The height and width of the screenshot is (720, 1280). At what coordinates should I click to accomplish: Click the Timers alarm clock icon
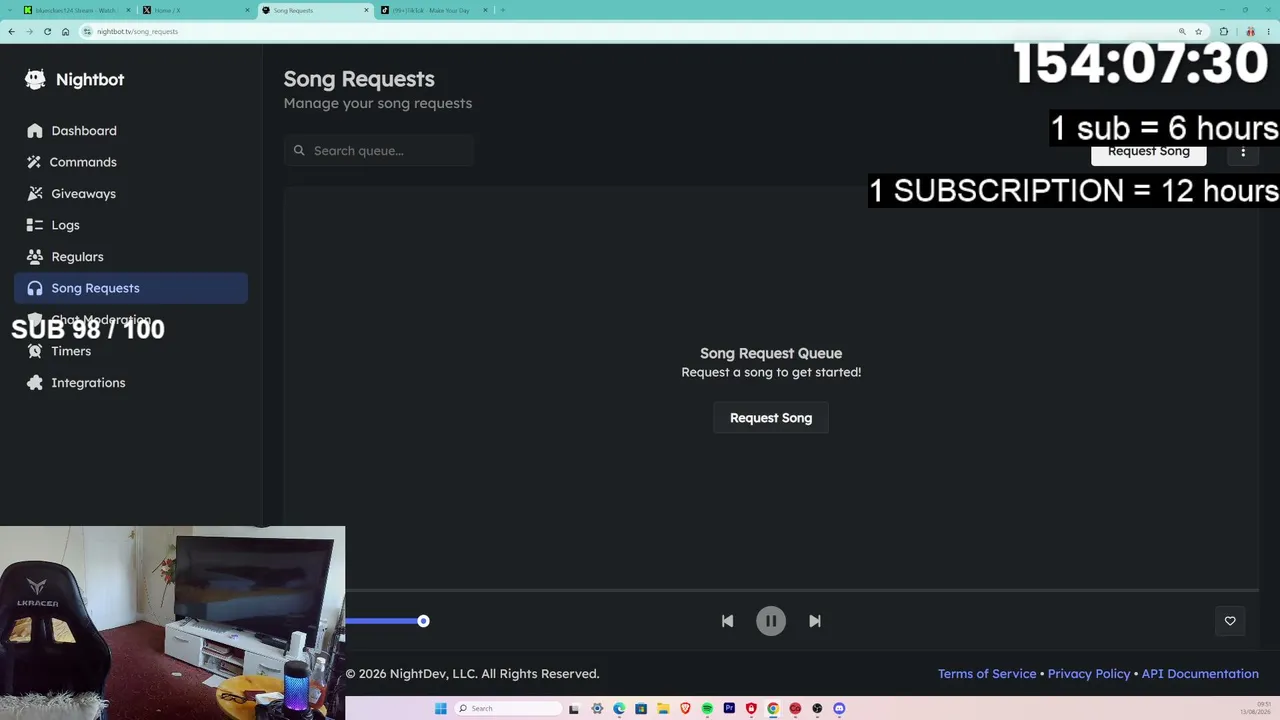(x=35, y=351)
